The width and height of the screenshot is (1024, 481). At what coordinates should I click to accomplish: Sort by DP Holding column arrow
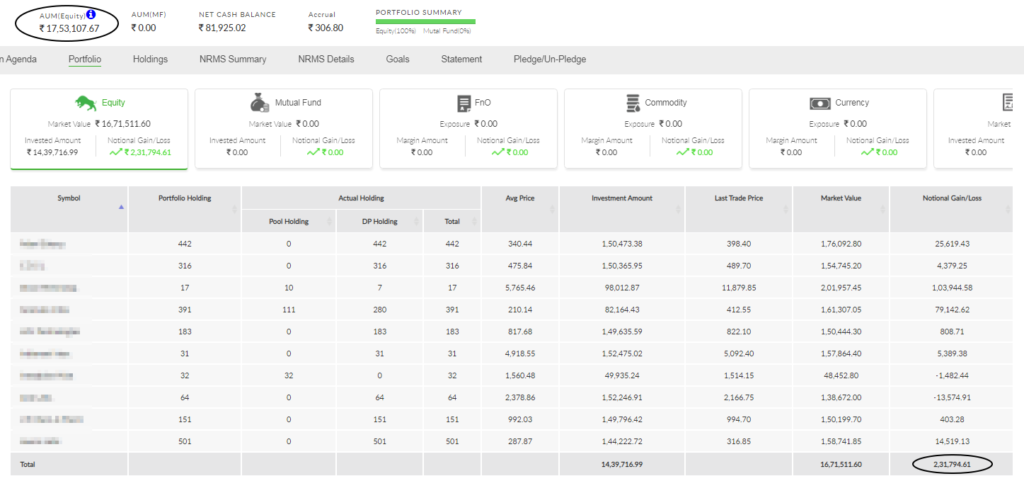[417, 221]
